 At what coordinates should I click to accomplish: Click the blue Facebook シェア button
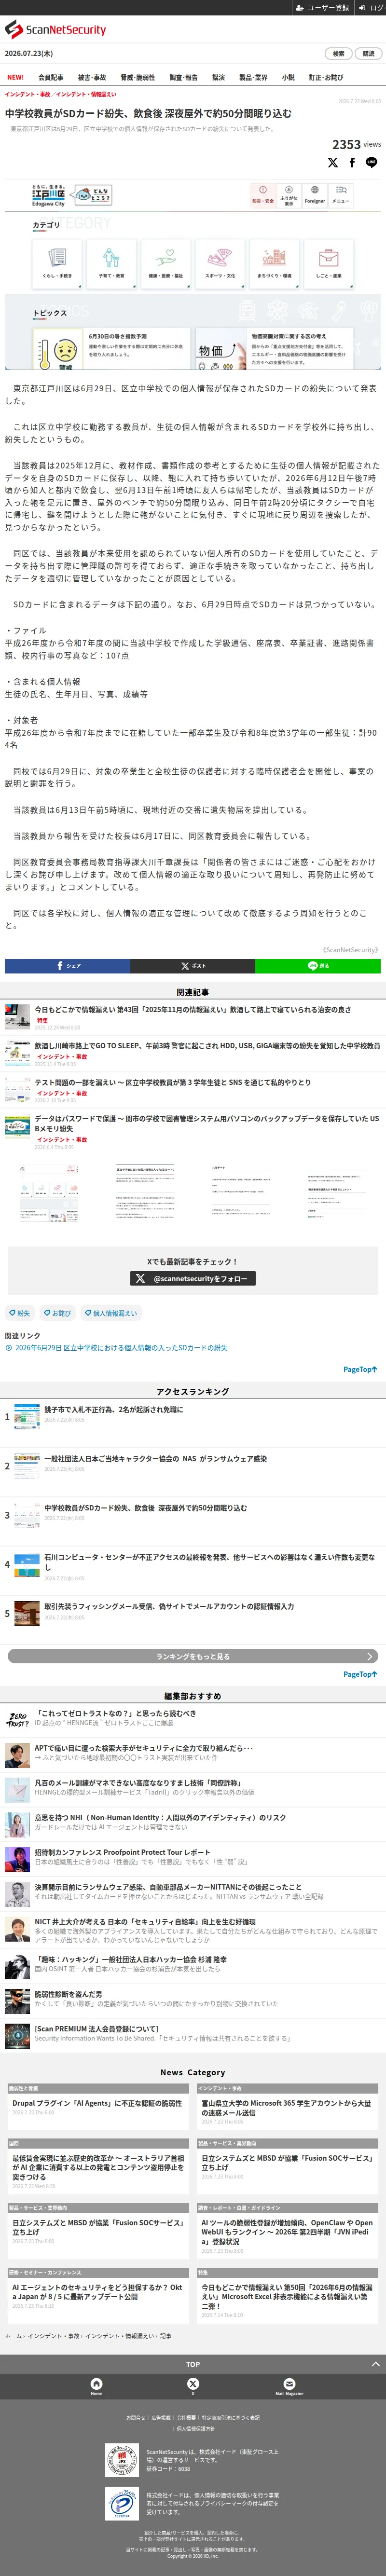pyautogui.click(x=67, y=965)
